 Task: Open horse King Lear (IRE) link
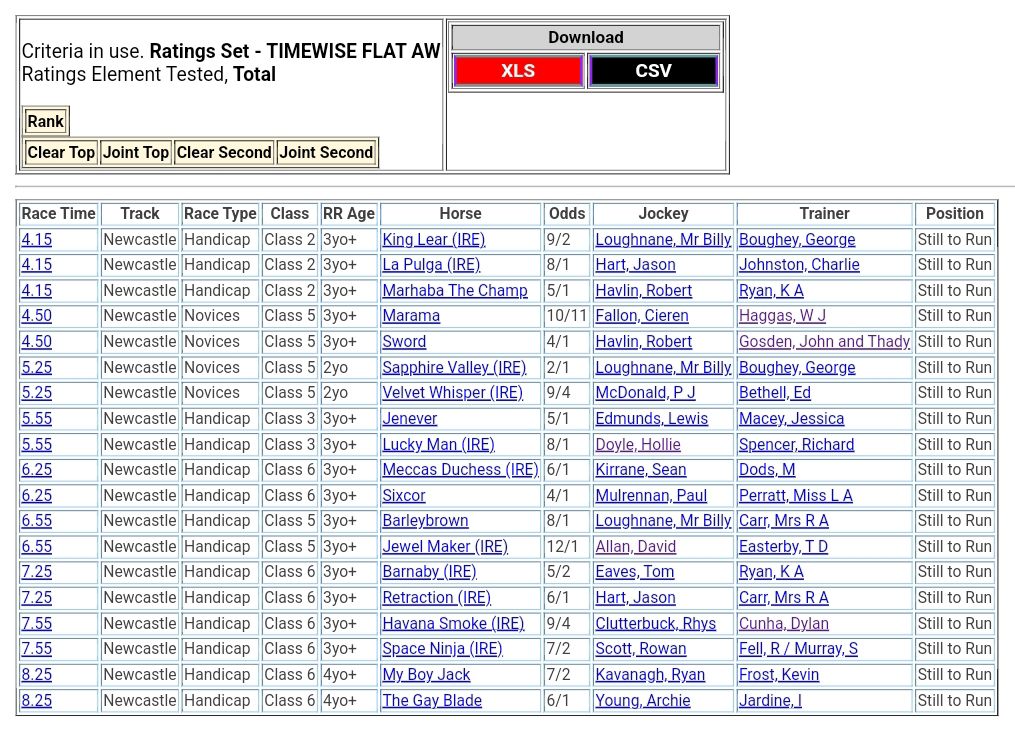[x=433, y=240]
